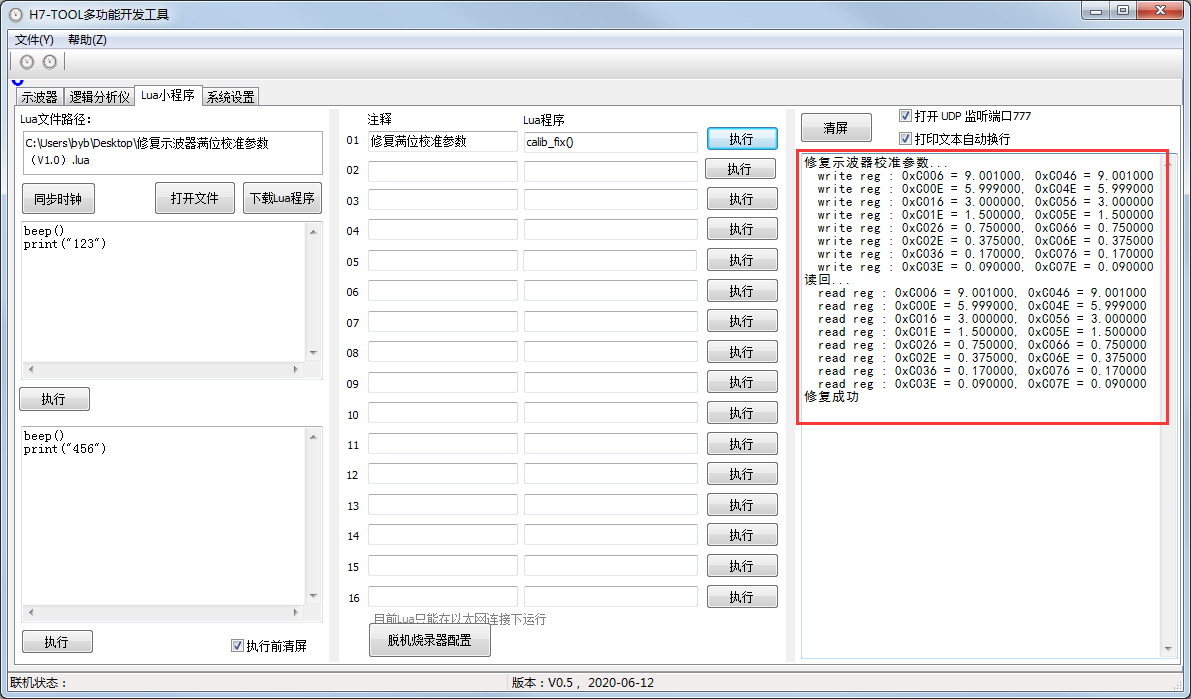Click the scroll-down arrow of the output log

[1168, 649]
